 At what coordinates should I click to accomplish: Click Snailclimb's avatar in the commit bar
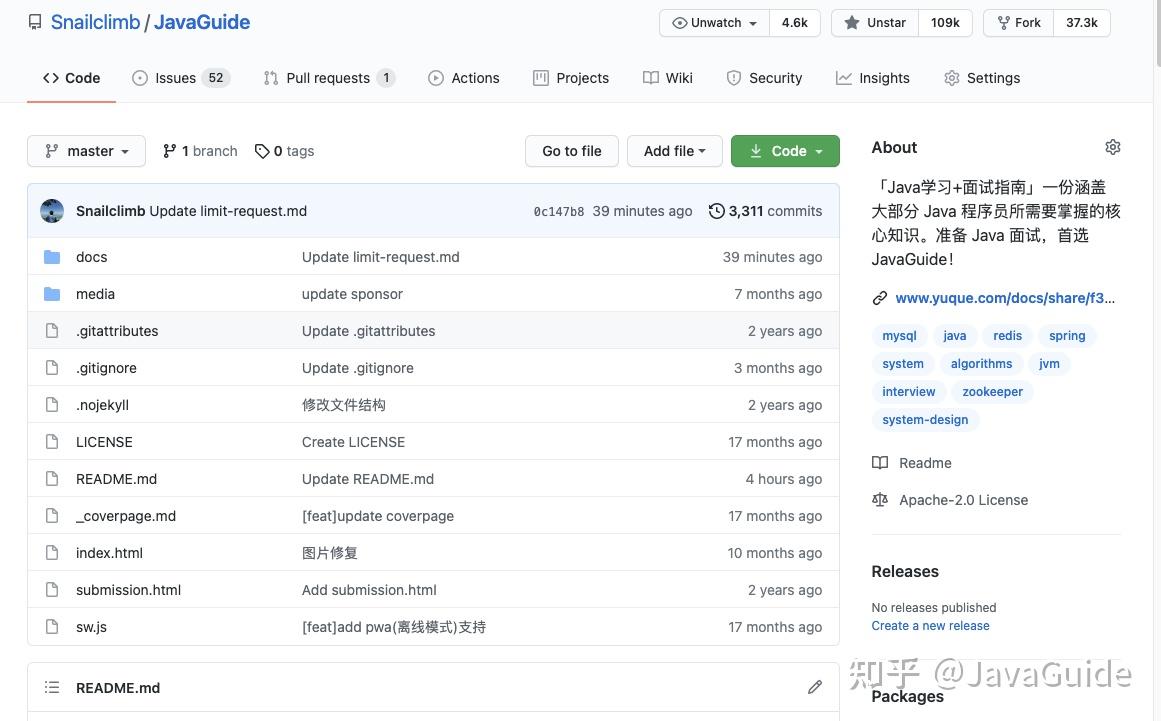[52, 211]
